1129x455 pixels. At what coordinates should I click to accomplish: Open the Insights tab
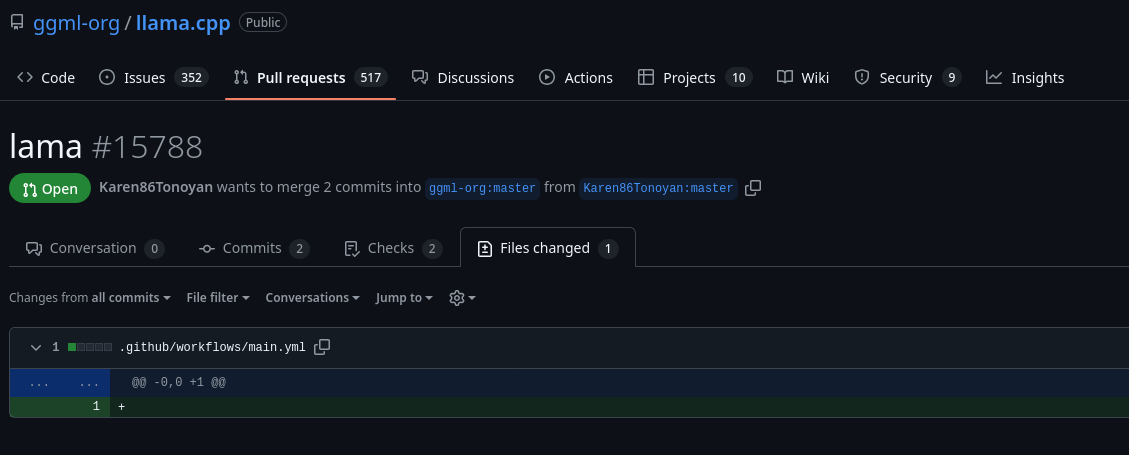click(x=1025, y=78)
